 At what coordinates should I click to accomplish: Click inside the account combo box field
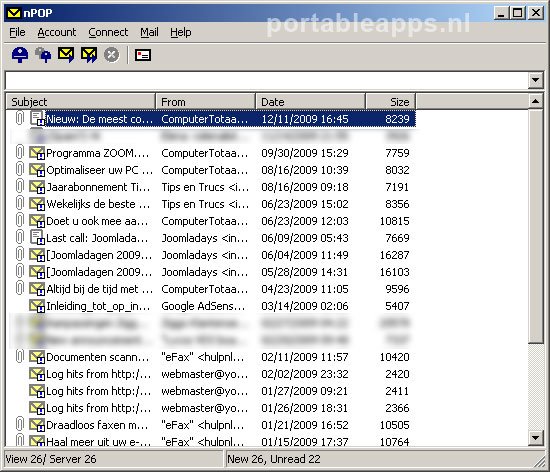click(267, 80)
